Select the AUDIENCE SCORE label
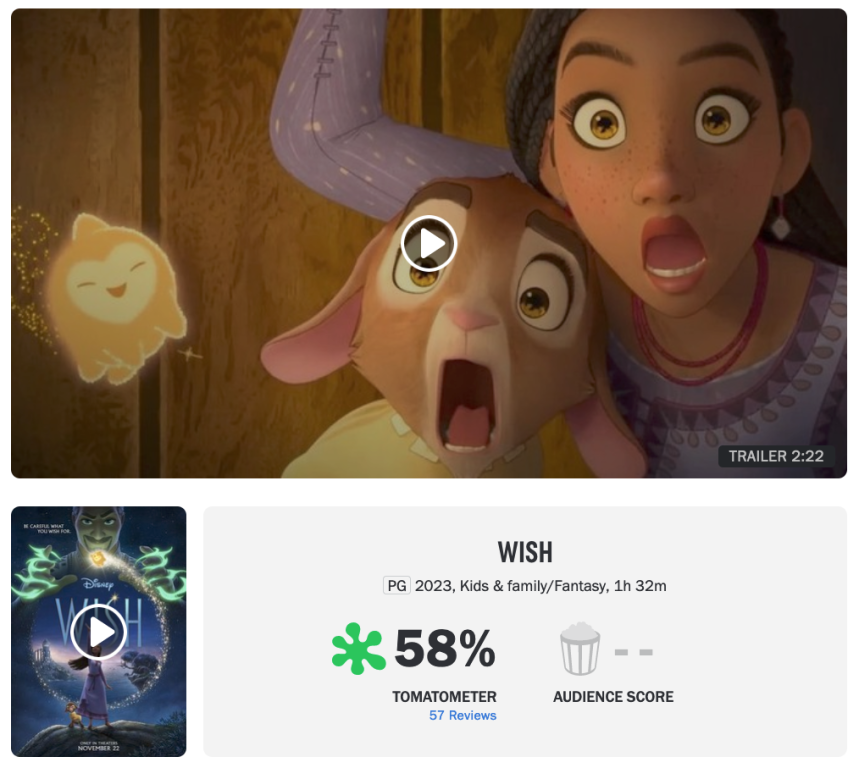859x768 pixels. (x=613, y=697)
